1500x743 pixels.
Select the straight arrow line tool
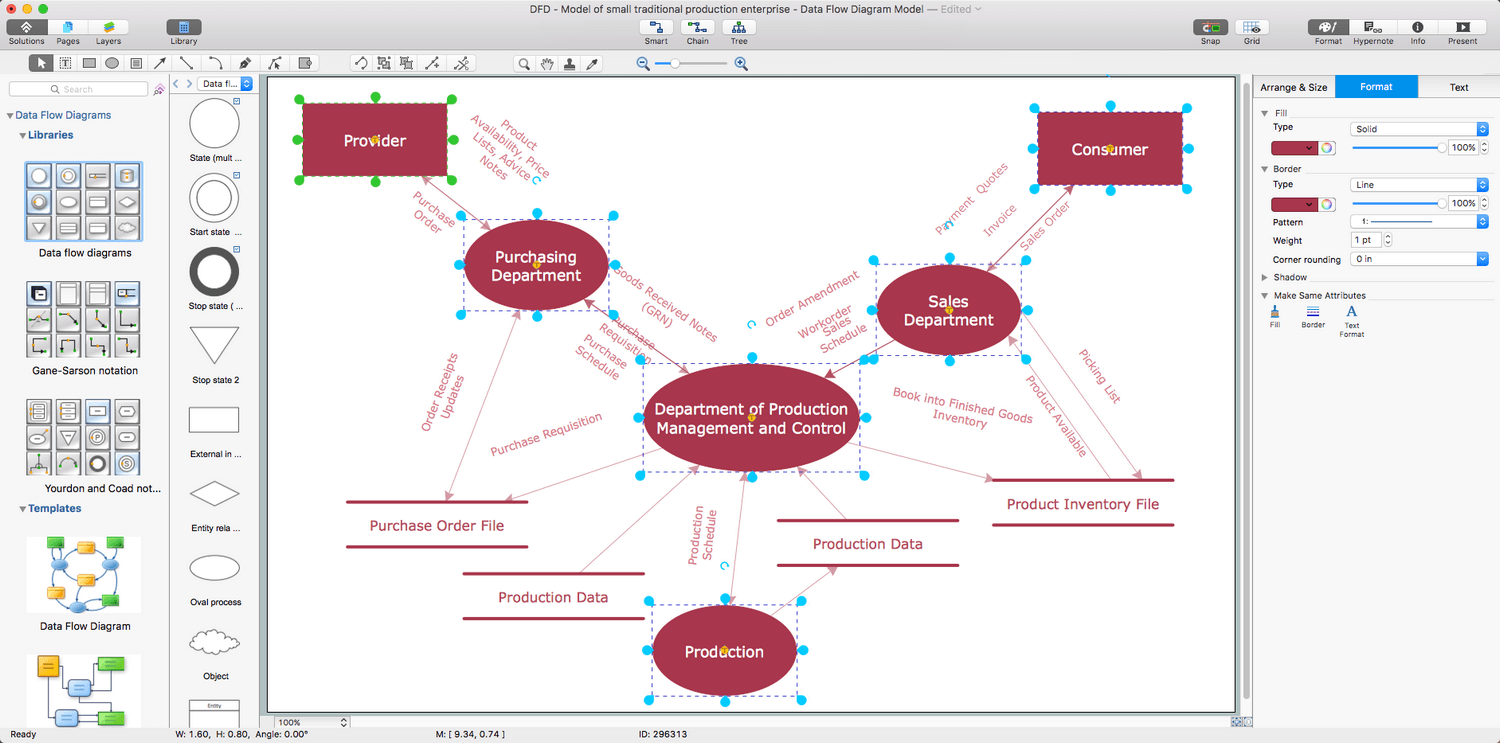[160, 63]
